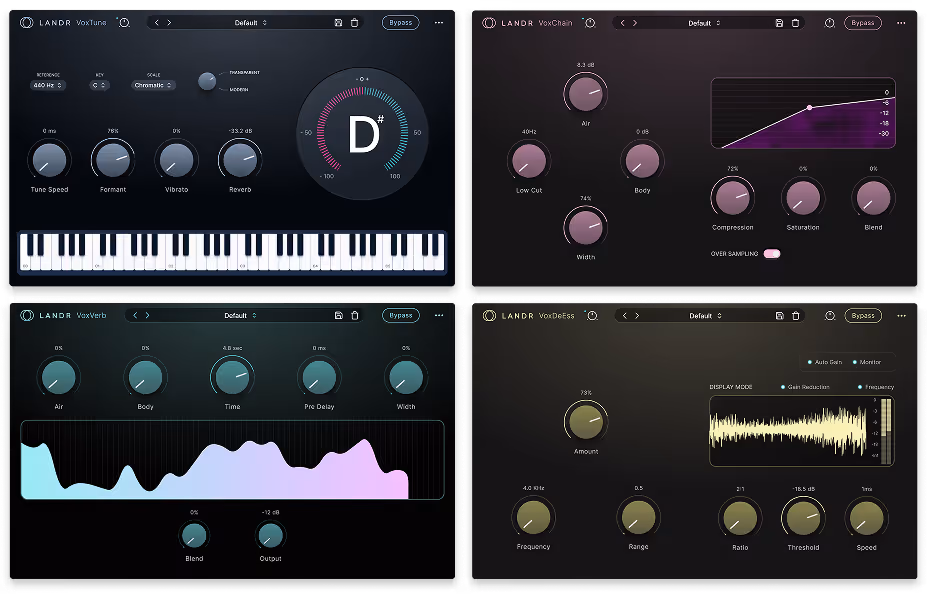The image size is (927, 594).
Task: Click the Time knob in VoxVerb
Action: [x=232, y=378]
